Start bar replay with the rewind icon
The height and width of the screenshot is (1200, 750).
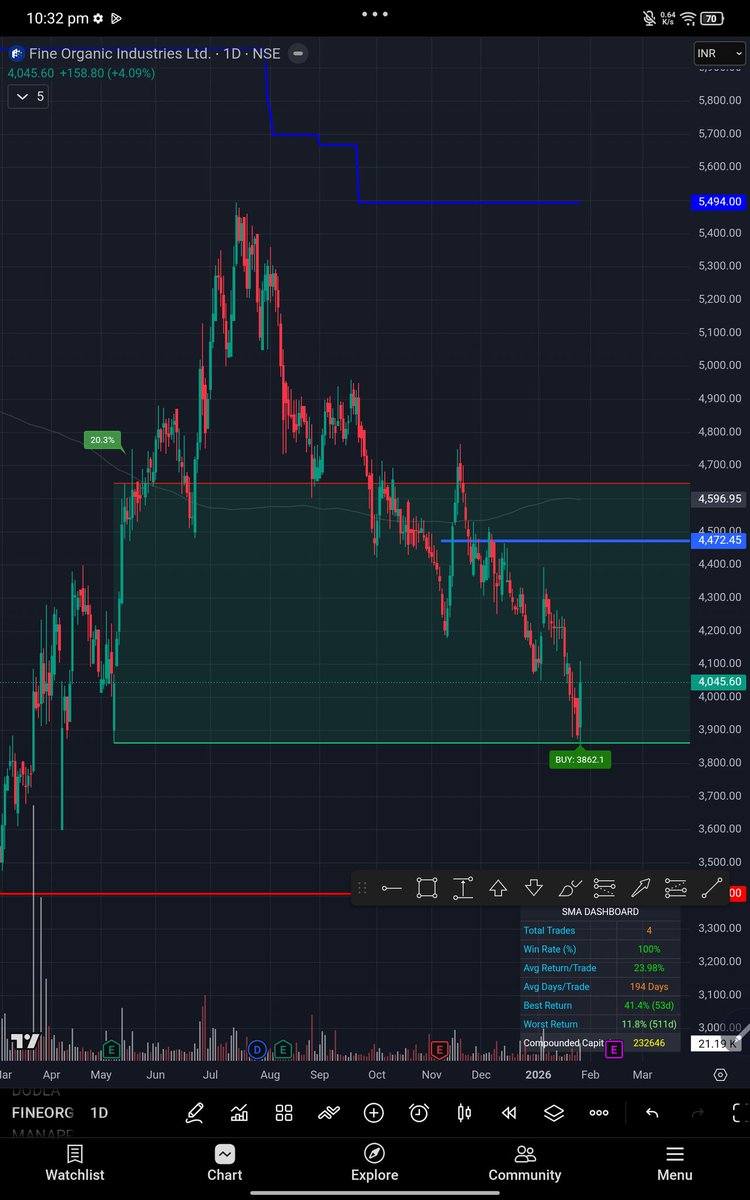click(509, 1112)
